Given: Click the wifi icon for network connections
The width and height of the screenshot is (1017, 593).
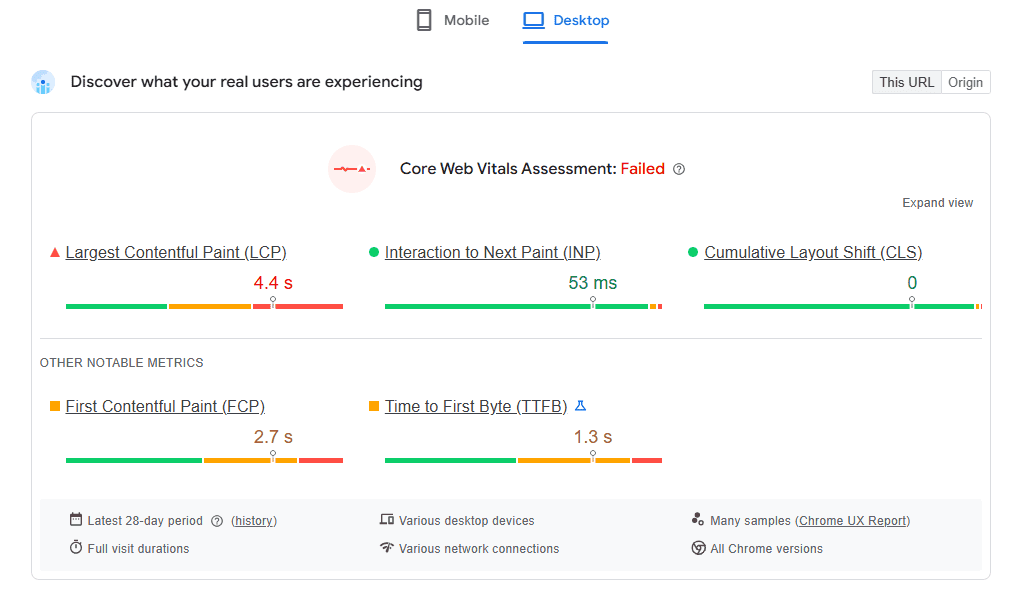Looking at the screenshot, I should 387,548.
